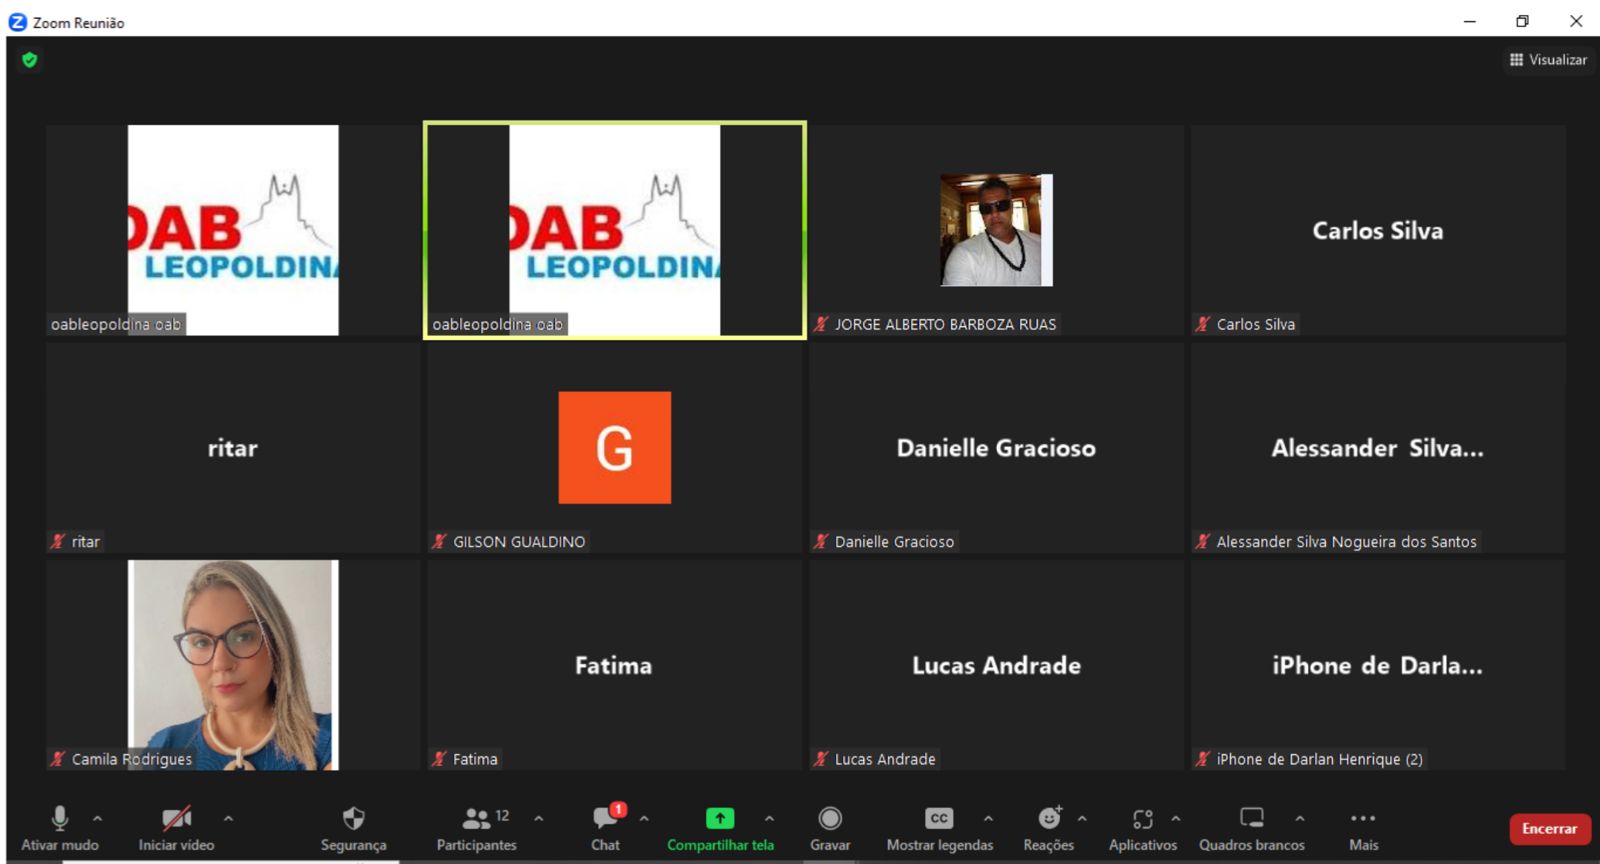This screenshot has height=864, width=1600.
Task: Expand arrow next to Chat
Action: point(644,818)
